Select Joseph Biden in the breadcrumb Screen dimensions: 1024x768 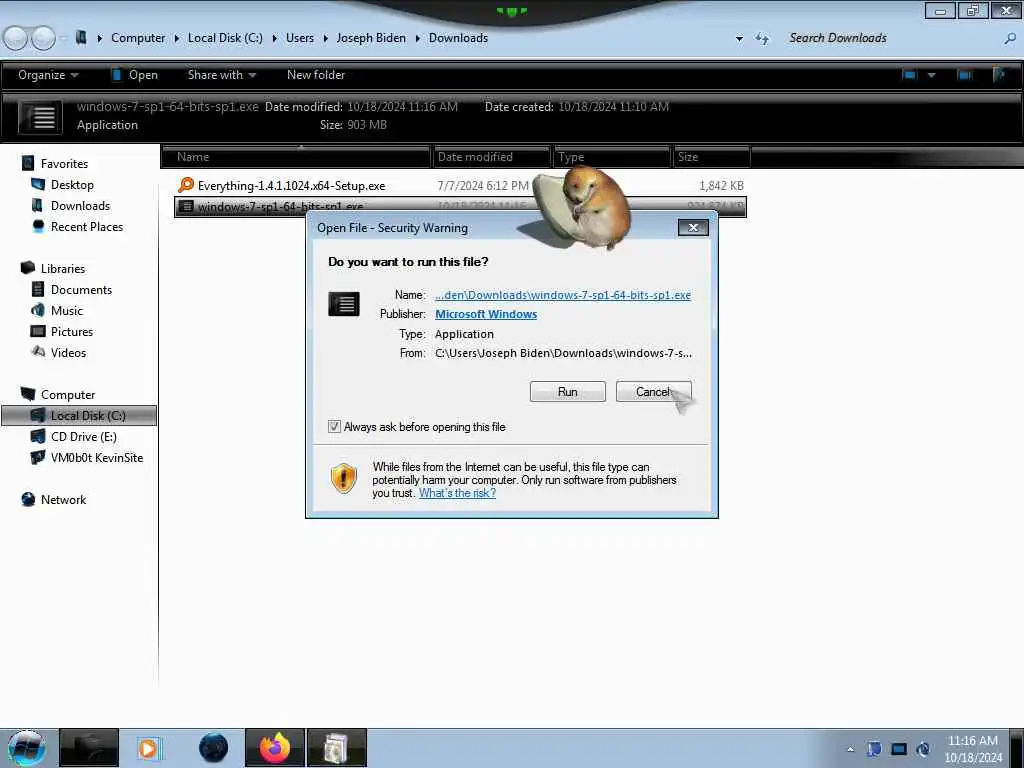coord(371,38)
